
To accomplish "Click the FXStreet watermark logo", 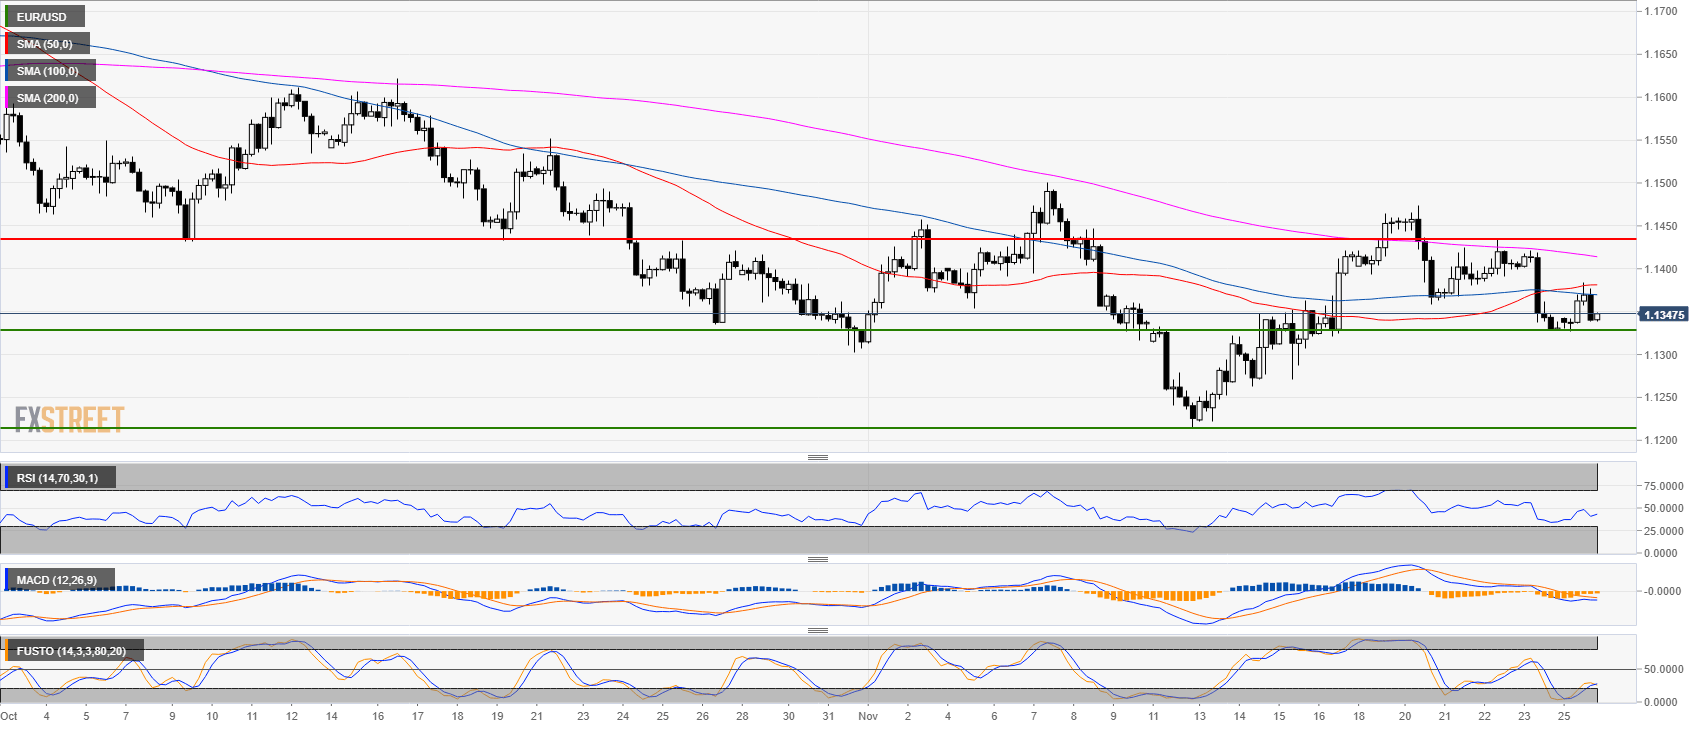I will pos(69,419).
